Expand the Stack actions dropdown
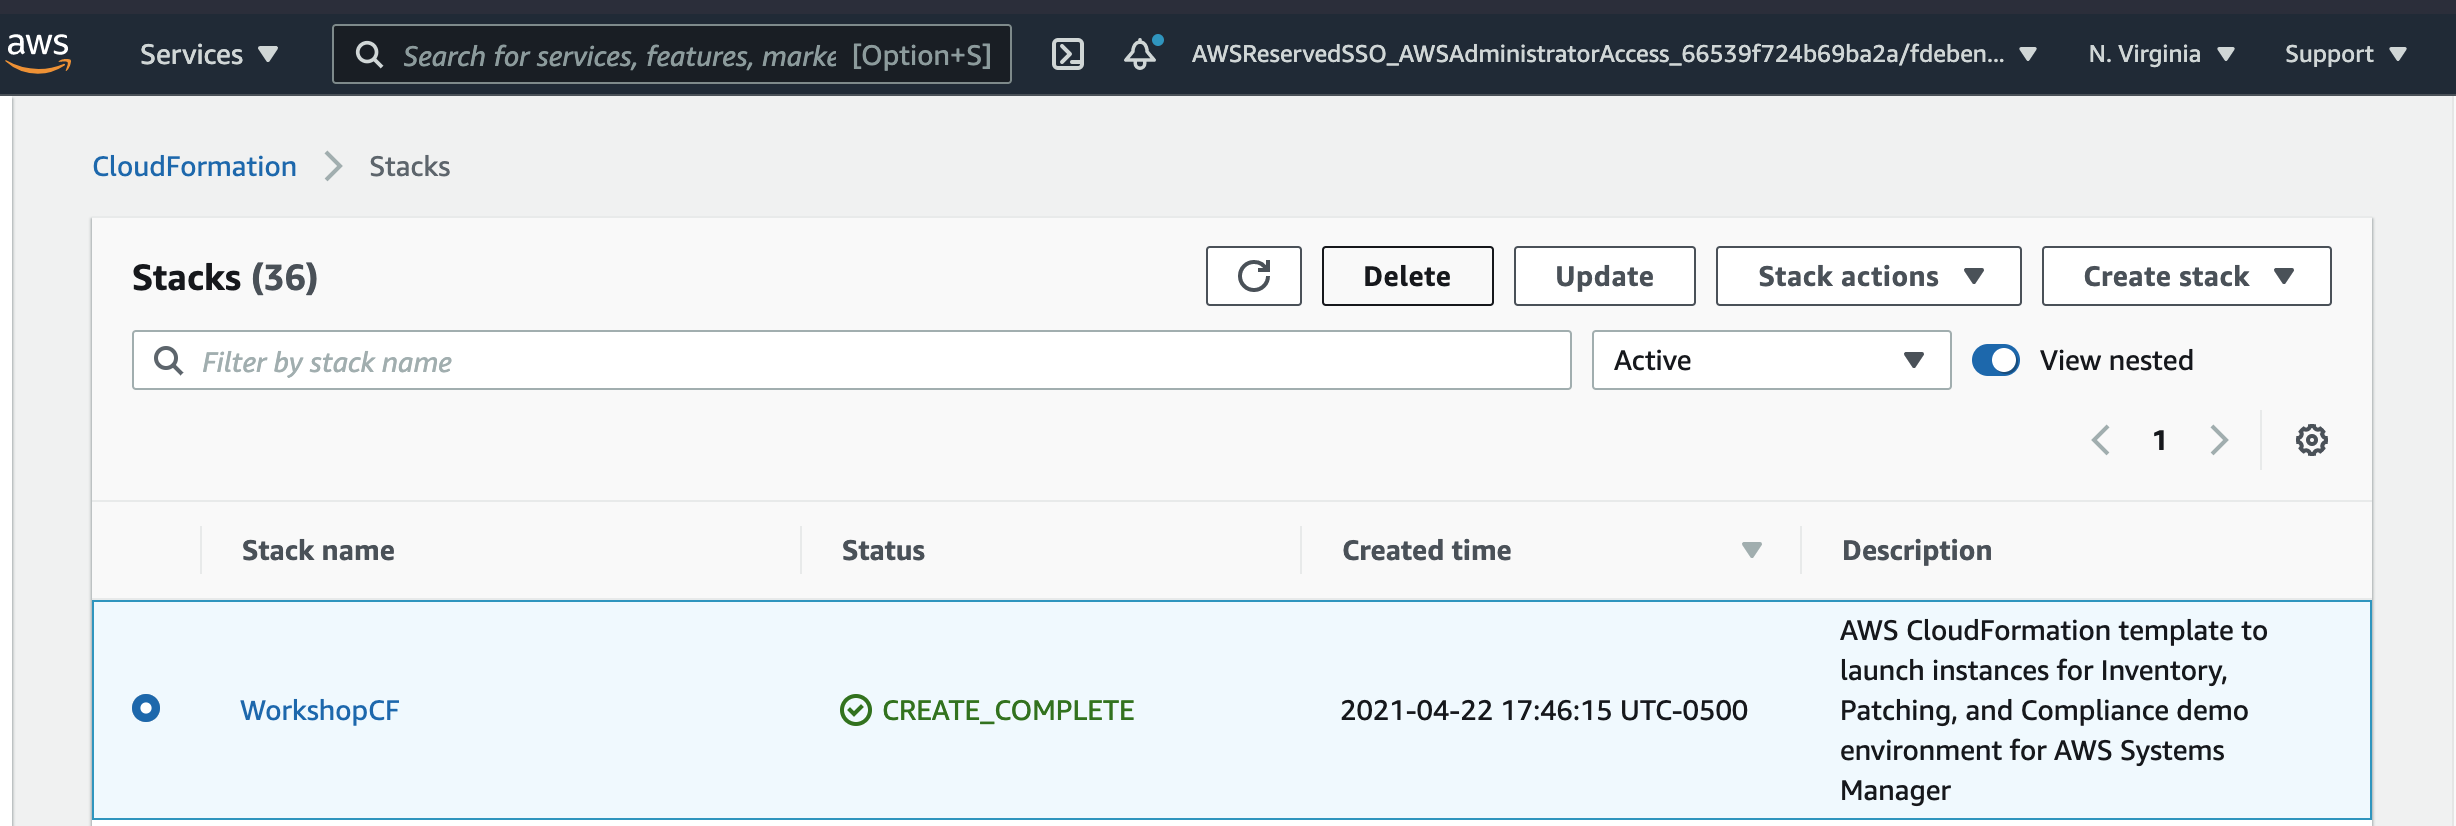 pos(1868,276)
